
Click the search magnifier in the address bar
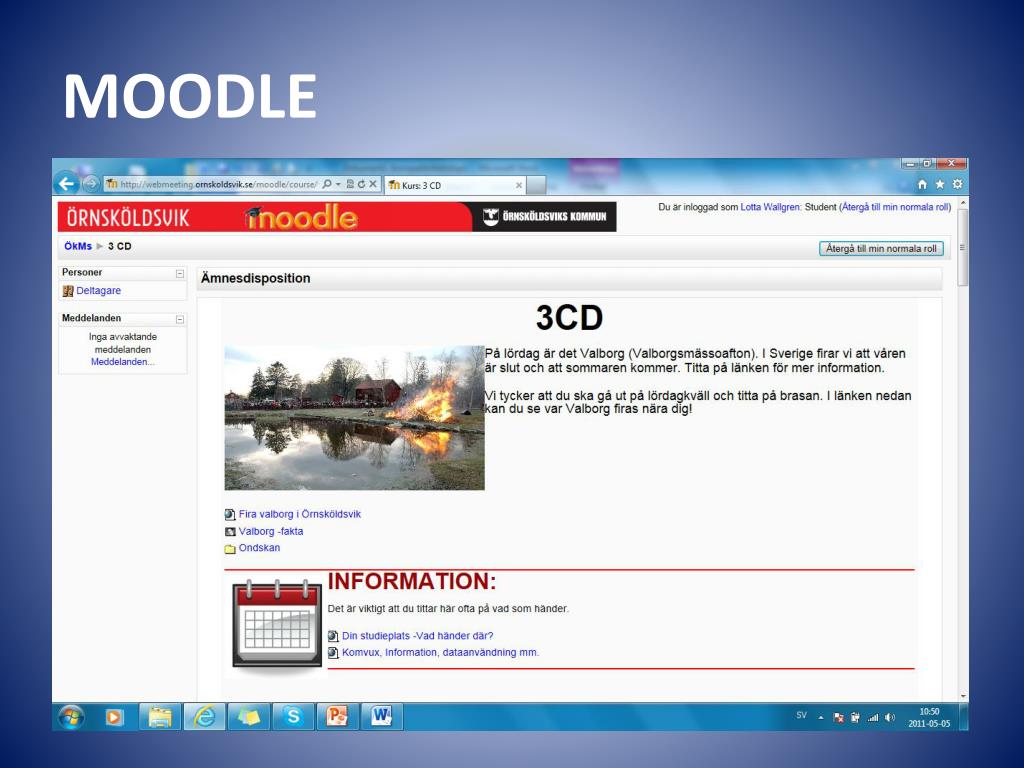327,184
